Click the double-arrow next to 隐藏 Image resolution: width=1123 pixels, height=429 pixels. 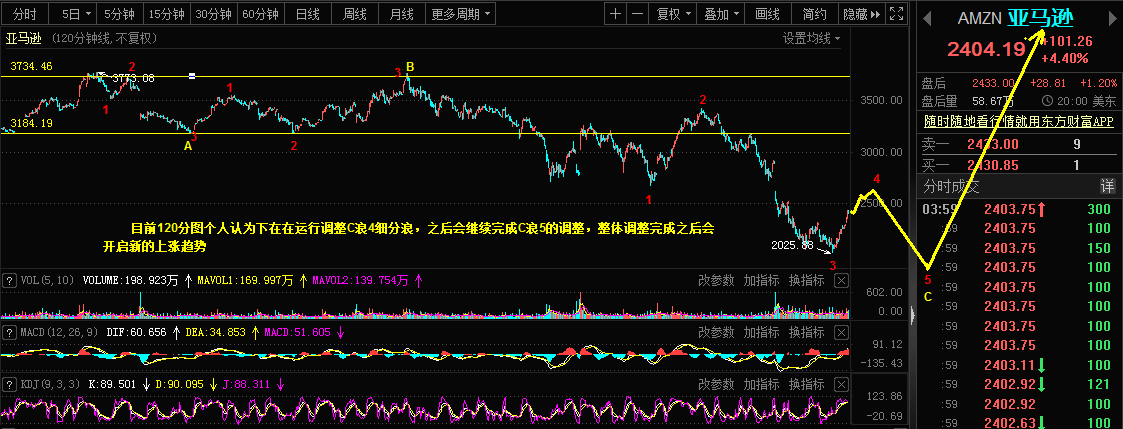tap(876, 14)
